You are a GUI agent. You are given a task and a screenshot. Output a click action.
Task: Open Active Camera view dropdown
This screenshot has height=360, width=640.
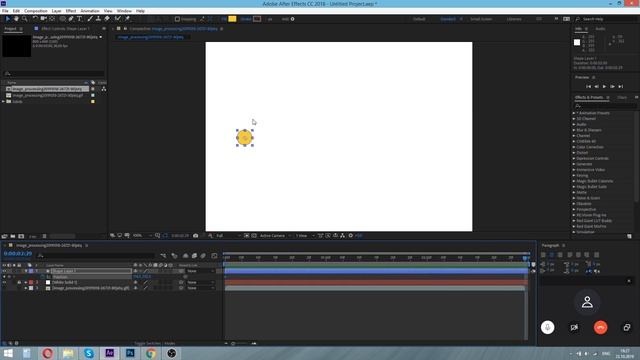click(275, 236)
